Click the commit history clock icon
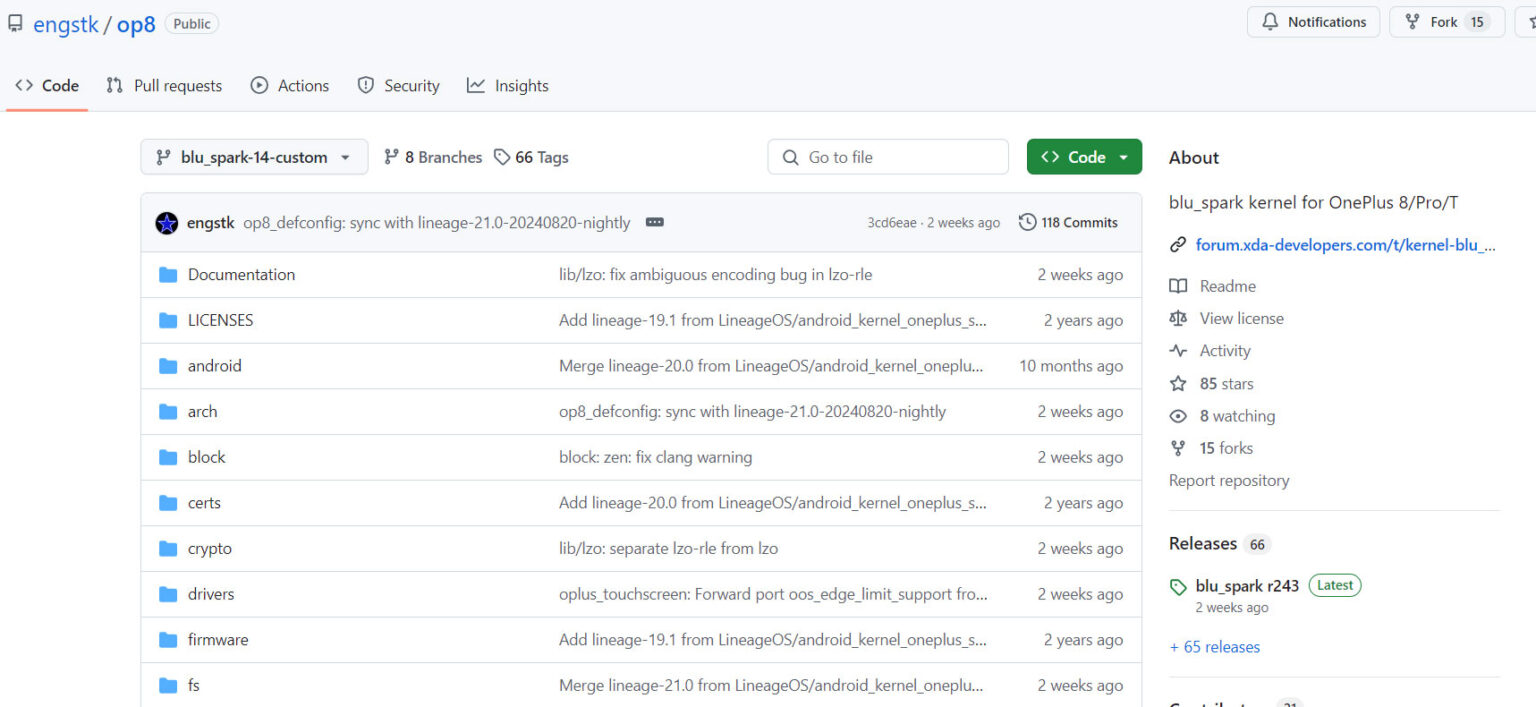1536x707 pixels. pyautogui.click(x=1027, y=223)
